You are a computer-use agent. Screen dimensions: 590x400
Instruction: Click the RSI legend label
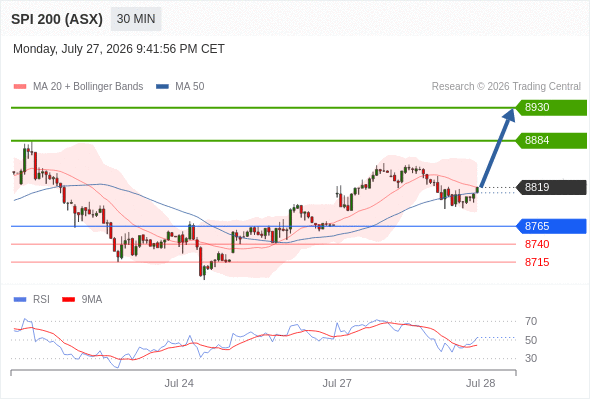tap(41, 300)
